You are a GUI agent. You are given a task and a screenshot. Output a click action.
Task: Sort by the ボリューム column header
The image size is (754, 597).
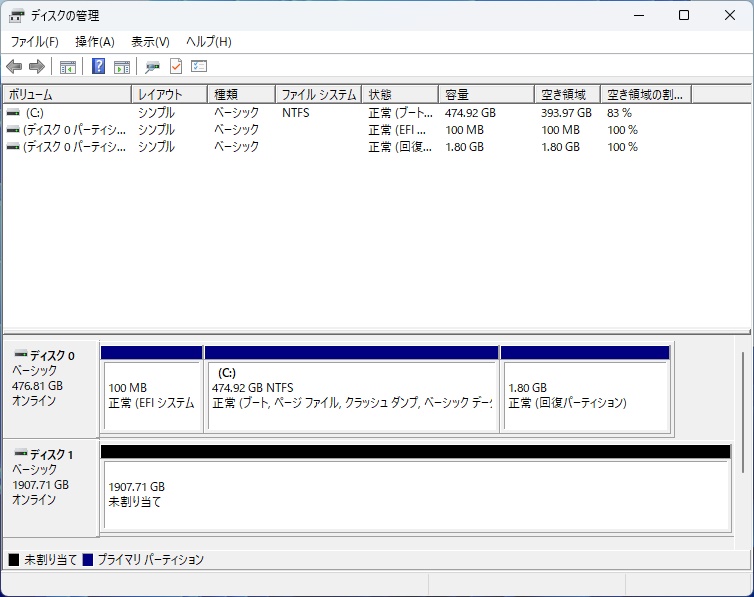tap(66, 95)
